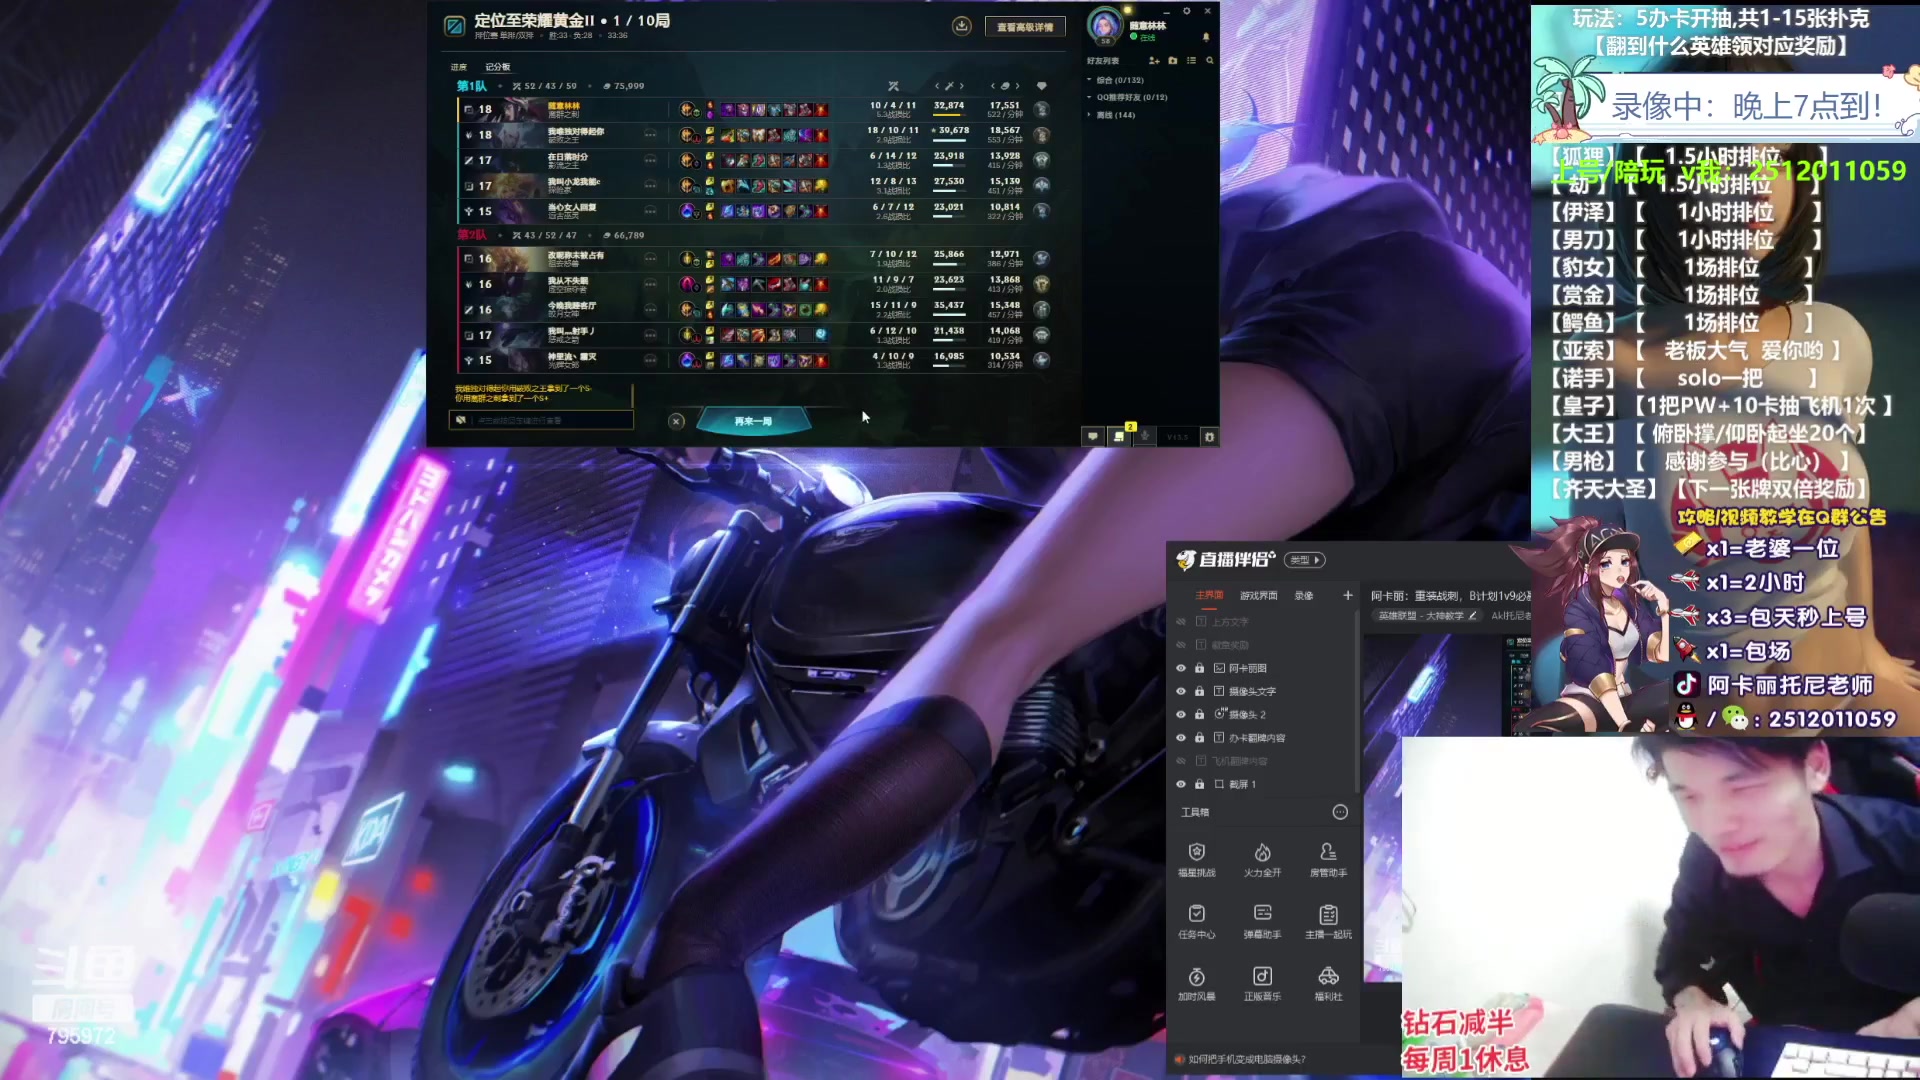The width and height of the screenshot is (1920, 1080).
Task: Hide the 阿卡丽图 source layer
Action: (x=1181, y=668)
